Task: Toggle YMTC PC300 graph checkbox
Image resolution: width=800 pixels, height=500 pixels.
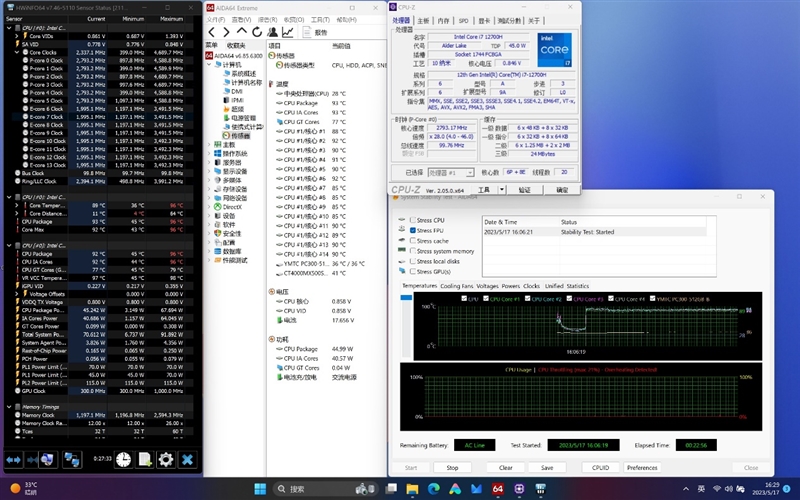Action: click(652, 298)
